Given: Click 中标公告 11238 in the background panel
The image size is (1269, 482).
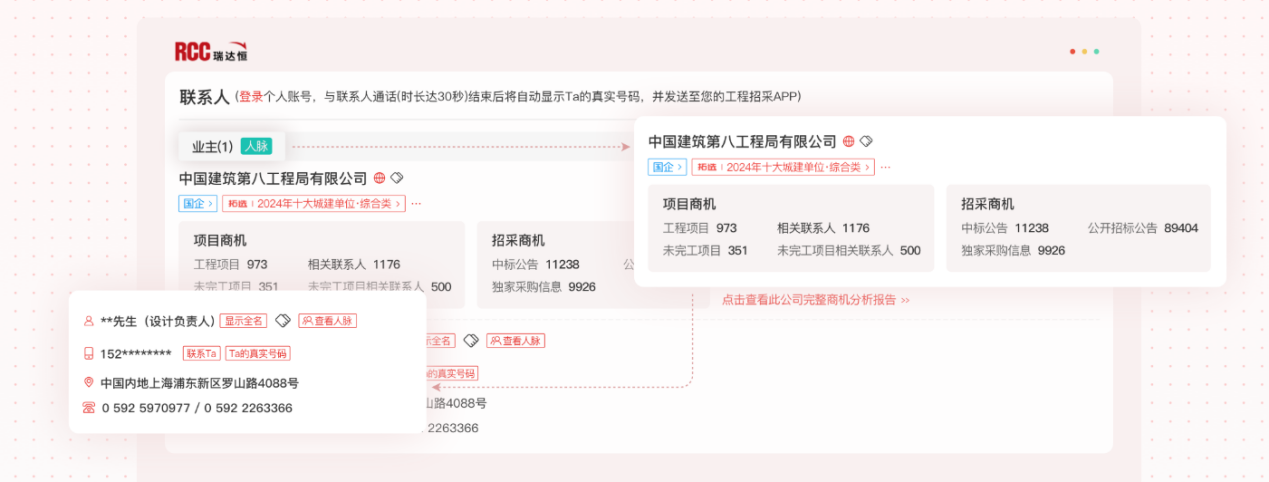Looking at the screenshot, I should pyautogui.click(x=536, y=264).
